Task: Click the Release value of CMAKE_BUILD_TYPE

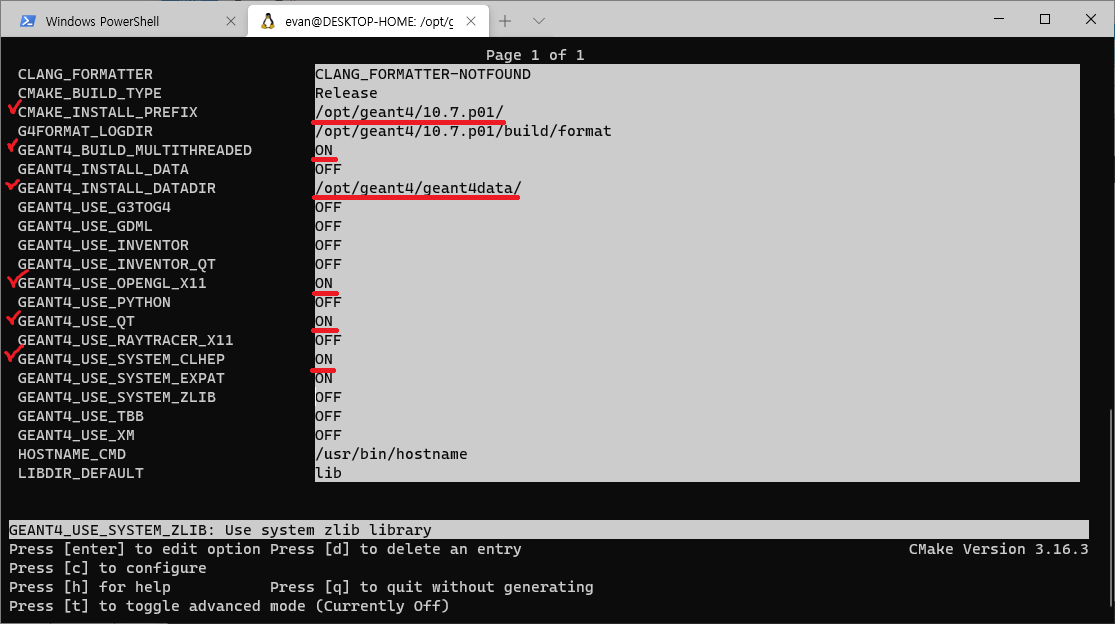Action: [346, 93]
